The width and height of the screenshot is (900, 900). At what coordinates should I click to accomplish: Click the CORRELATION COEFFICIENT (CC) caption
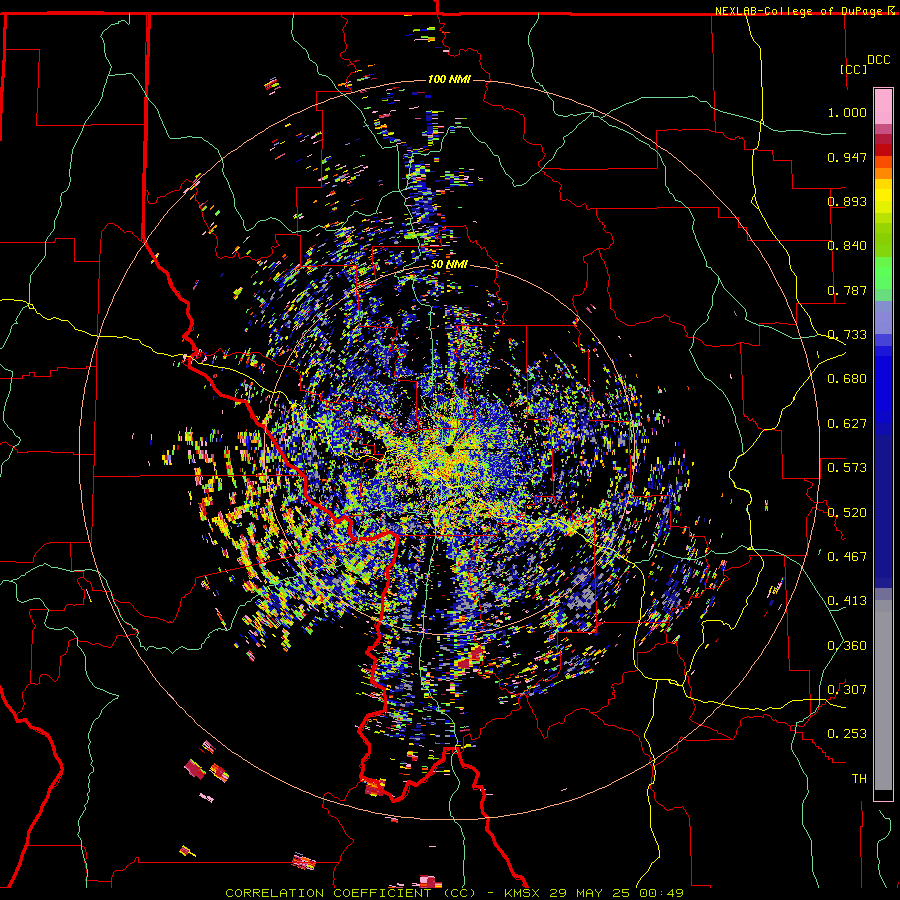tap(350, 893)
